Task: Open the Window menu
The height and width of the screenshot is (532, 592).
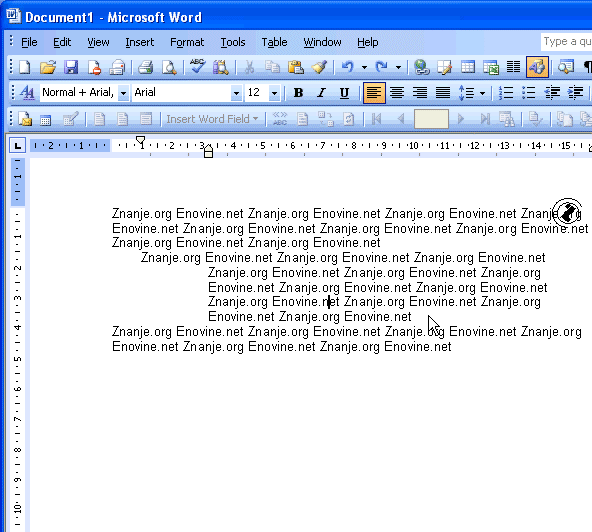Action: click(x=322, y=42)
